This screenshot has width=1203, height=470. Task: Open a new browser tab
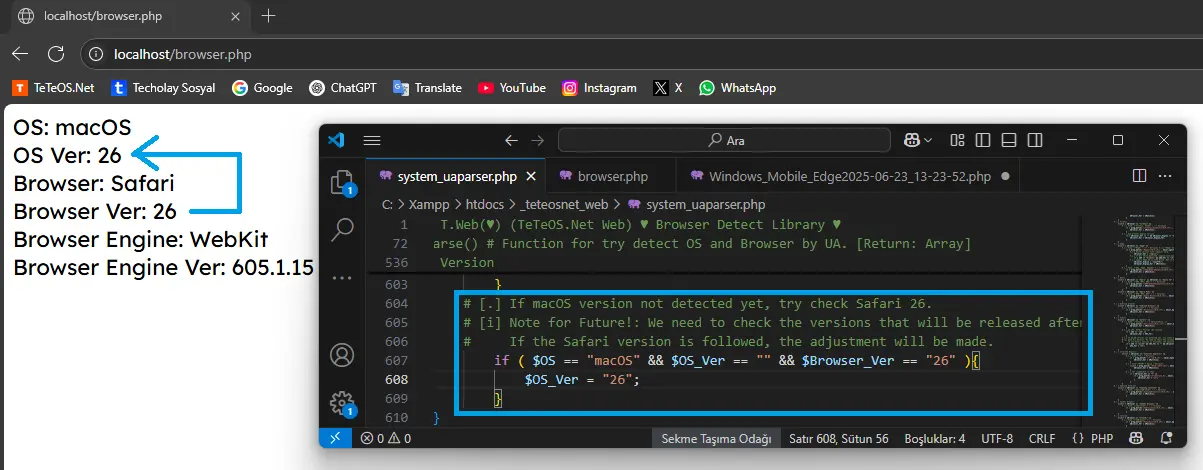[268, 16]
